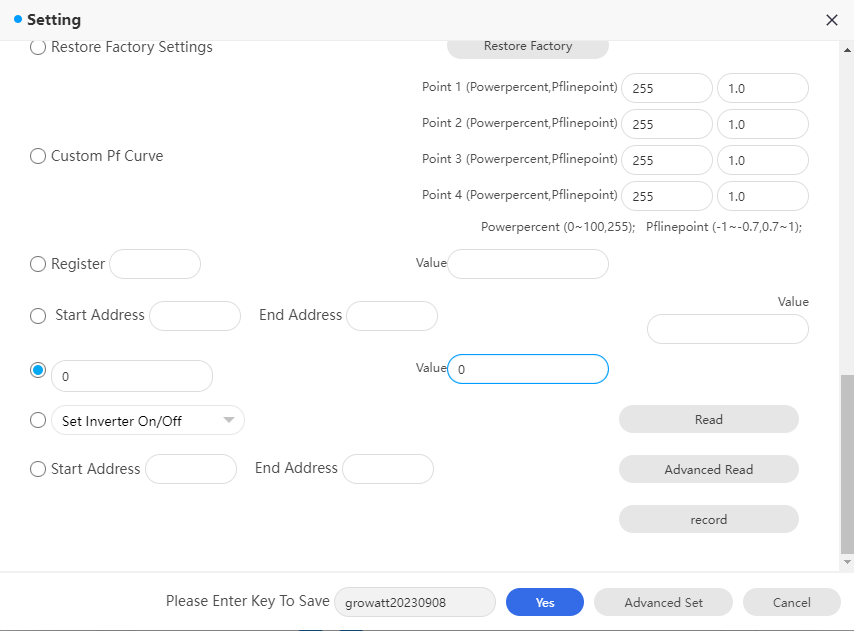
Task: Click the Please Enter Key To Save field
Action: coord(414,602)
